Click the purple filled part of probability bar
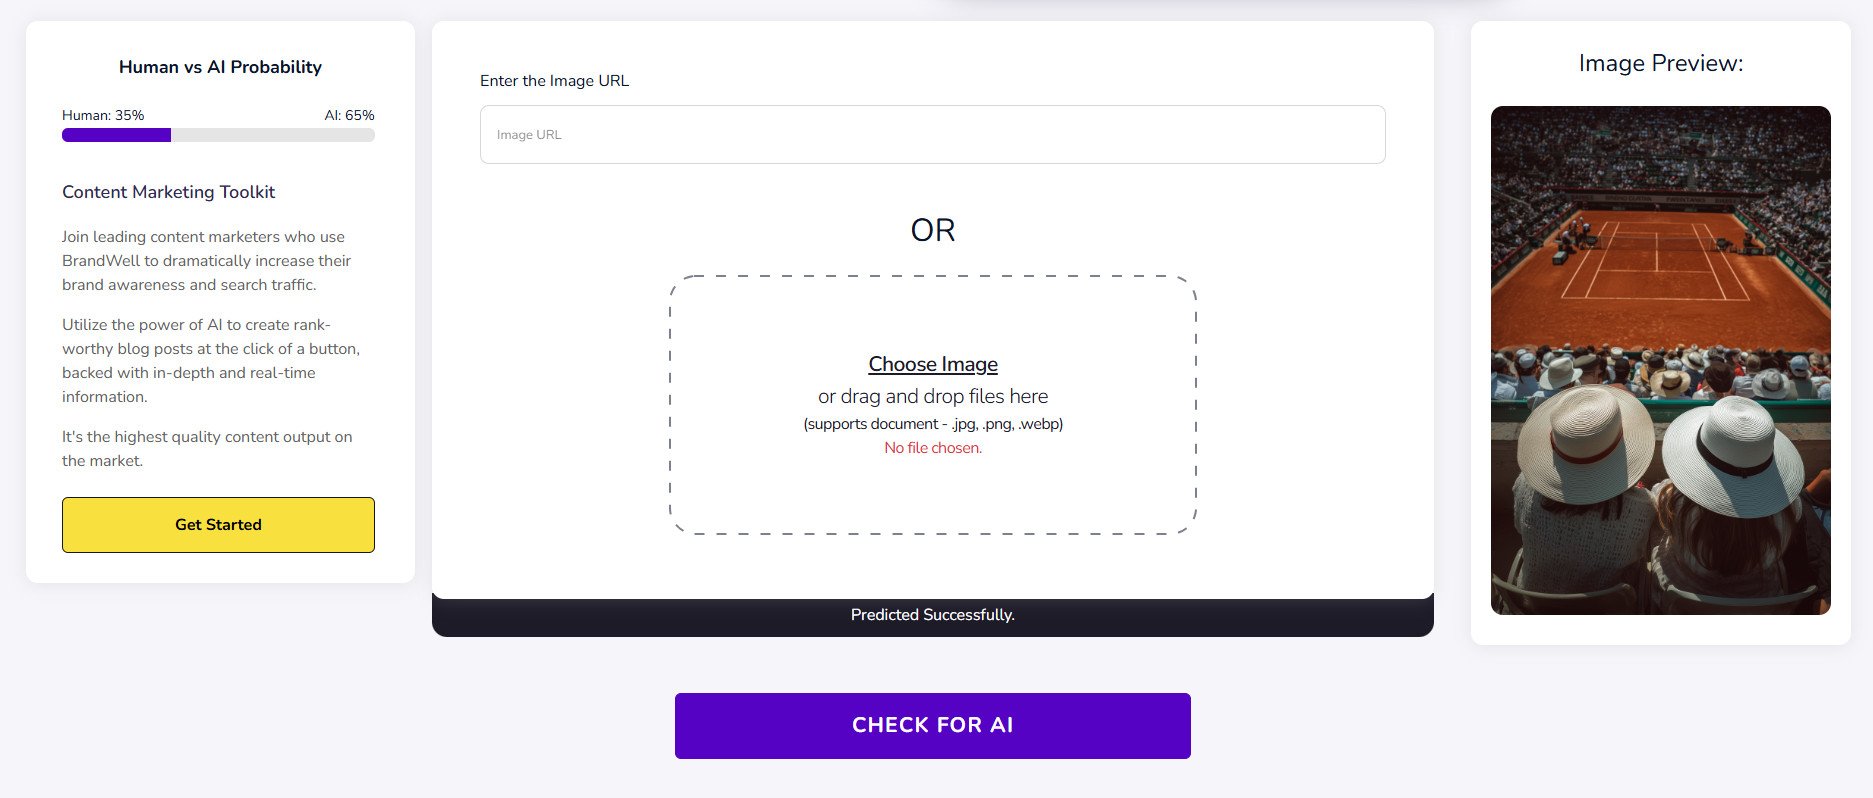Image resolution: width=1873 pixels, height=798 pixels. tap(116, 135)
